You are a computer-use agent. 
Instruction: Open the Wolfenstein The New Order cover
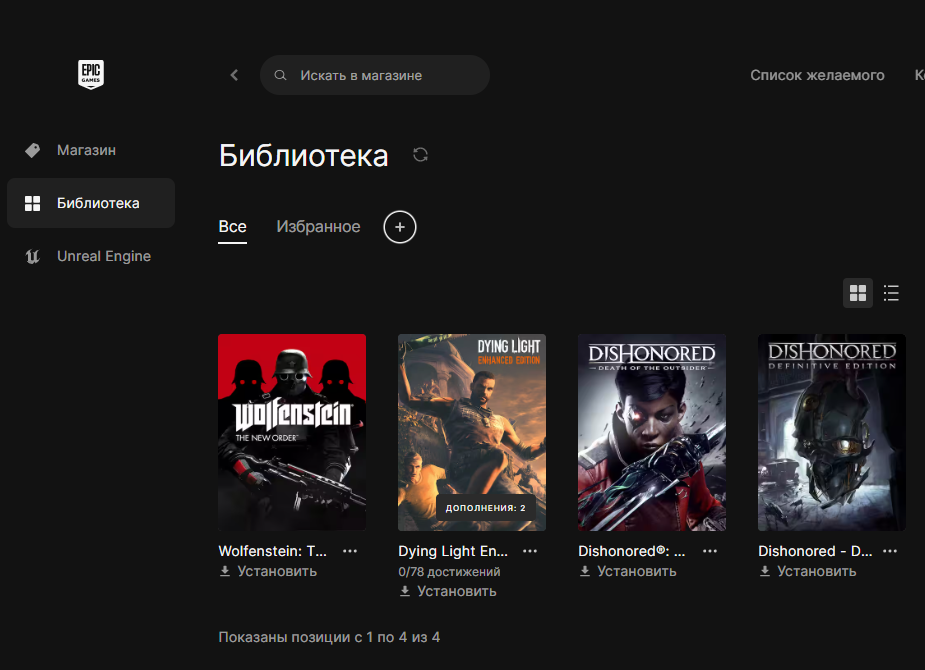[292, 432]
